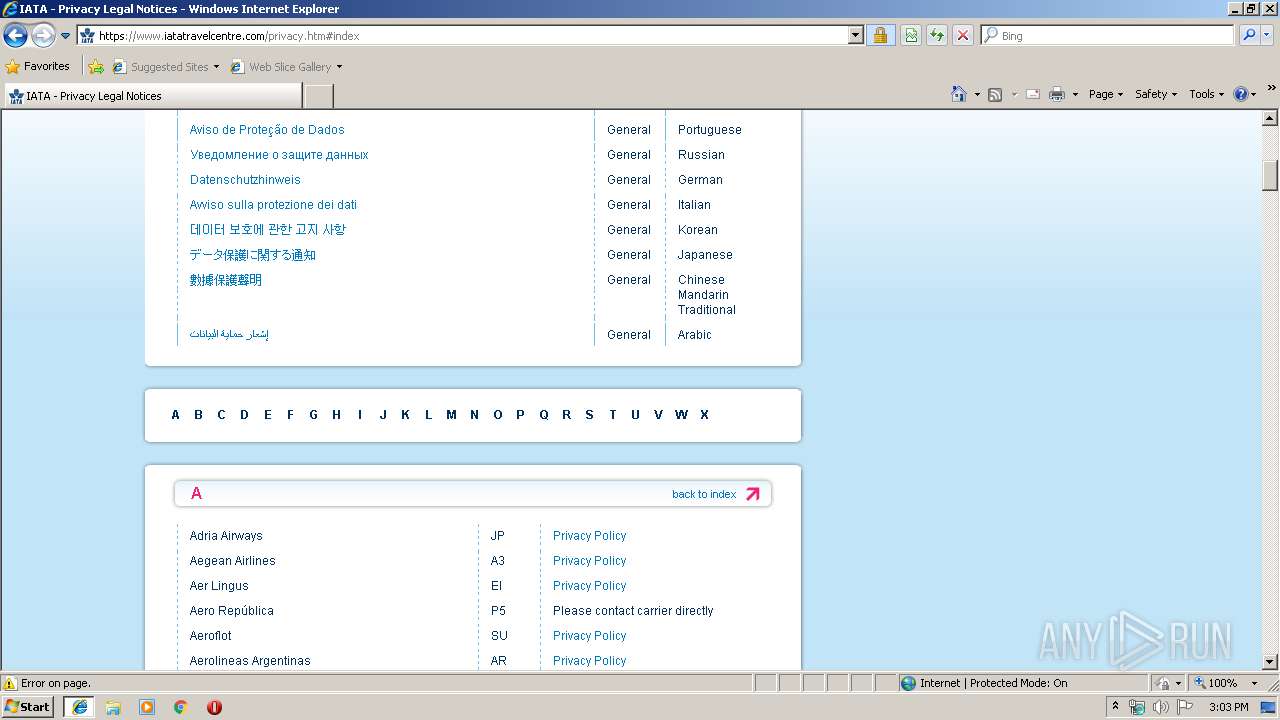Click the browser Back arrow button
This screenshot has height=720, width=1280.
tap(15, 36)
